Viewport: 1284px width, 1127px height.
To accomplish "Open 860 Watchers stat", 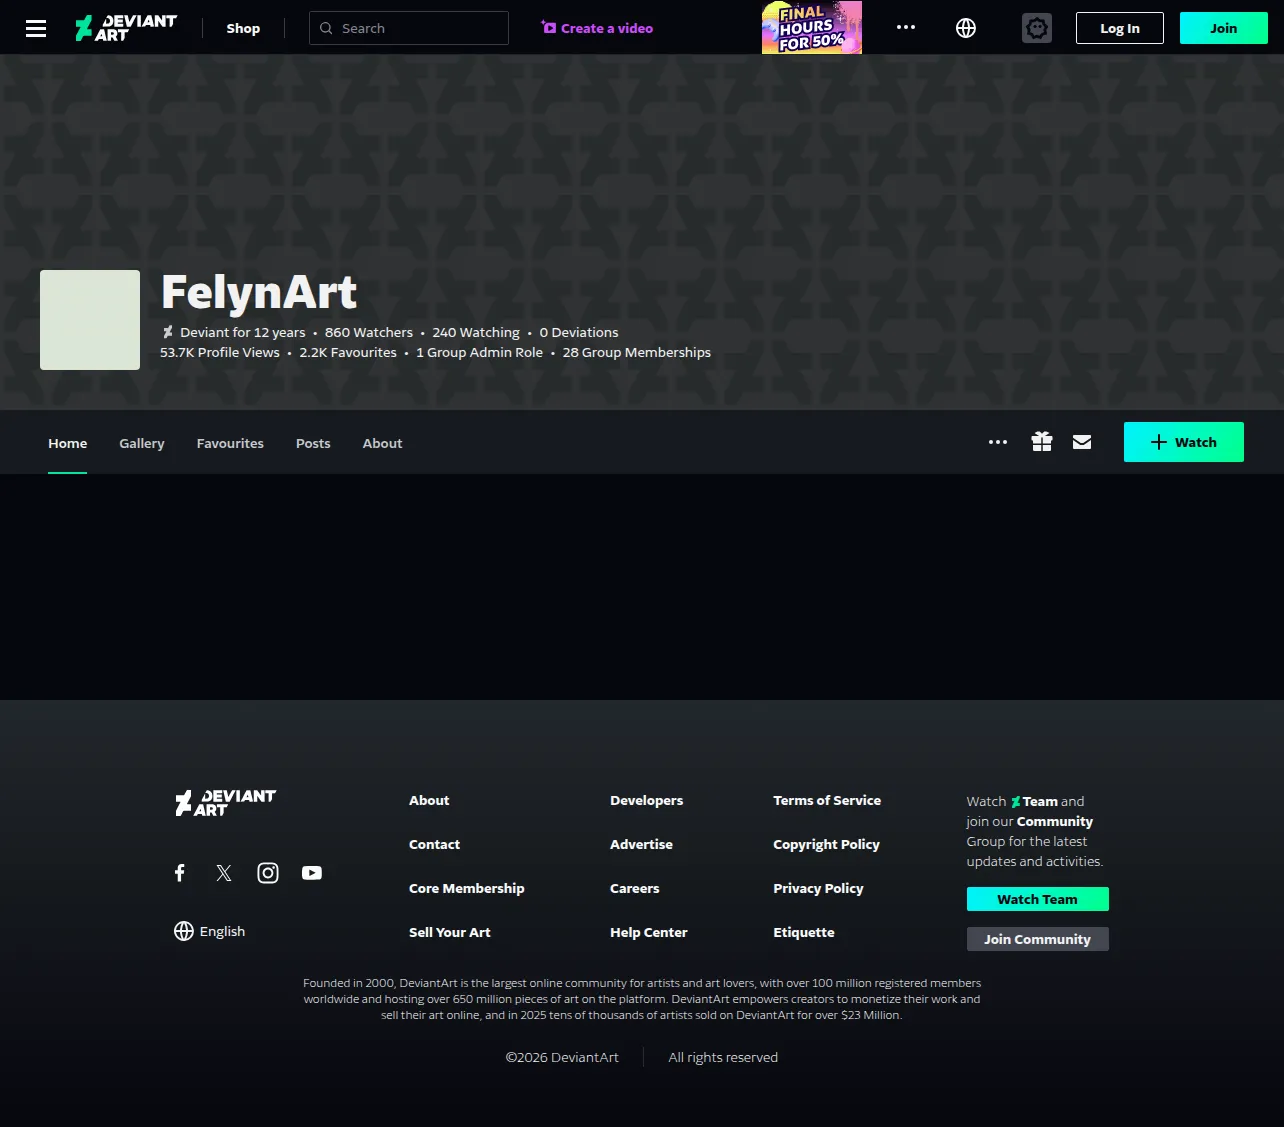I will pyautogui.click(x=369, y=332).
